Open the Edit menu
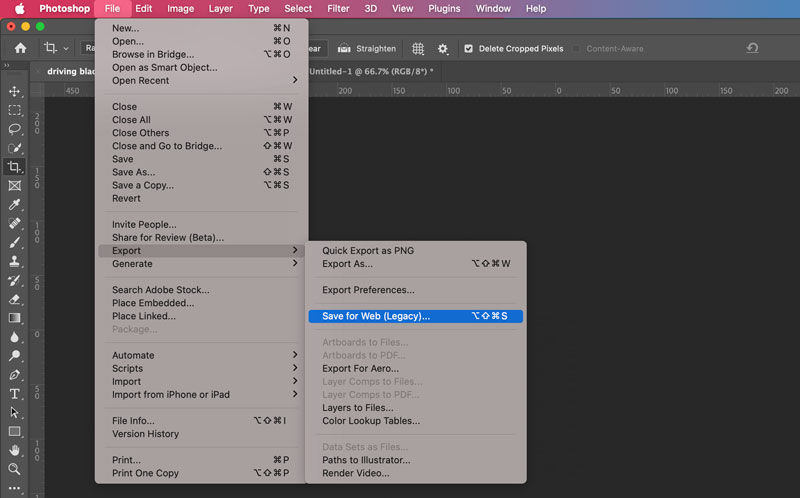 click(x=143, y=9)
